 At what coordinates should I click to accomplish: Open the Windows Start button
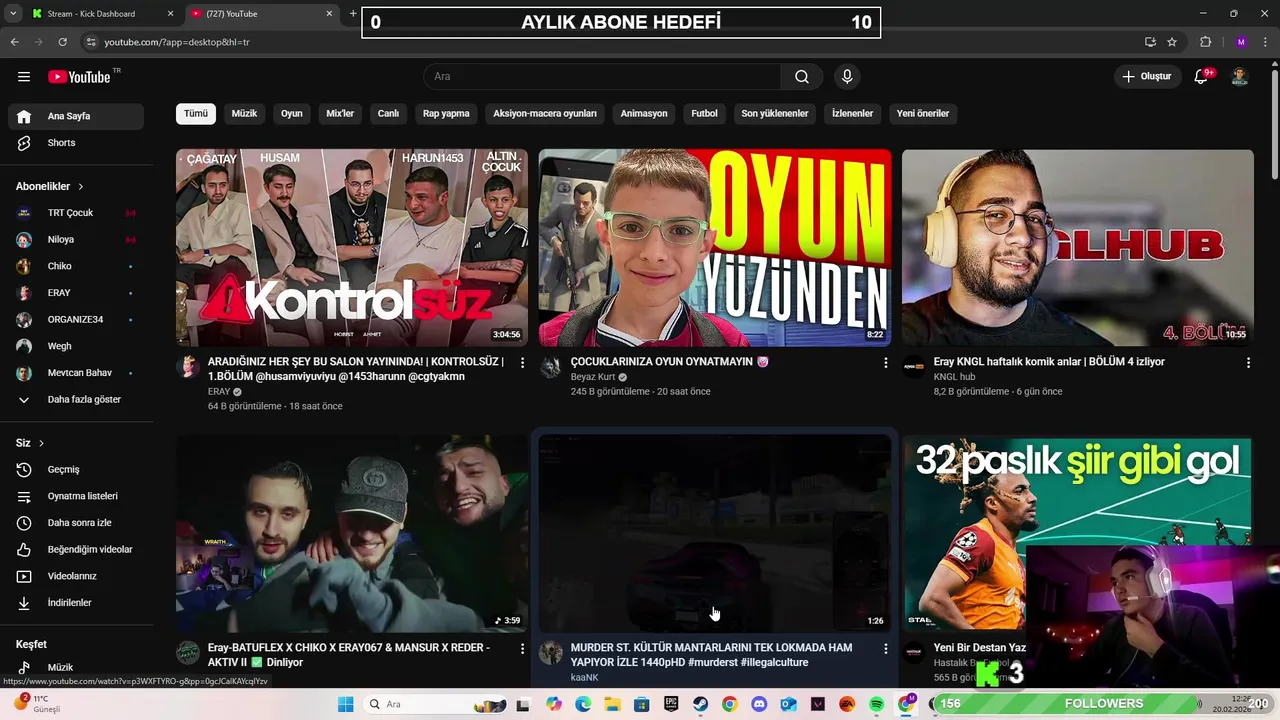coord(345,704)
